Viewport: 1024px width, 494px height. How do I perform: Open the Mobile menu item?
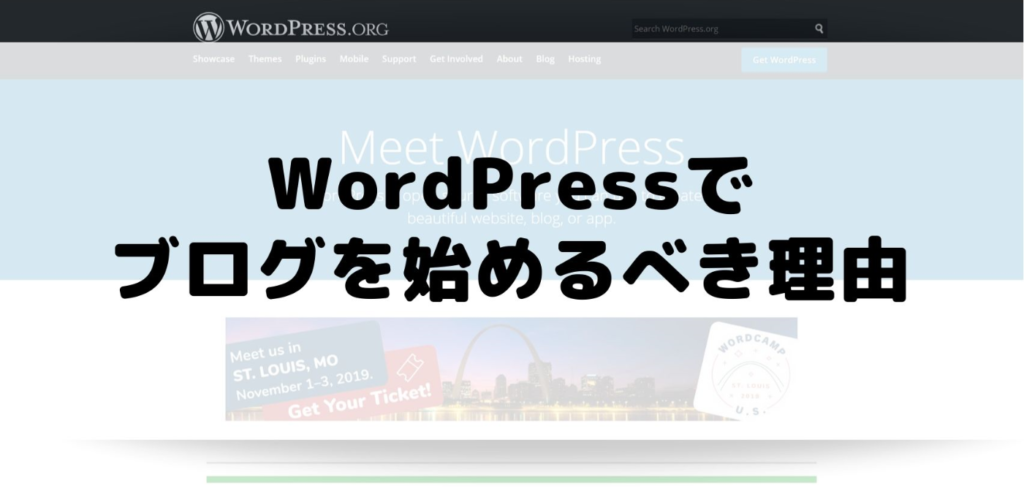point(354,59)
